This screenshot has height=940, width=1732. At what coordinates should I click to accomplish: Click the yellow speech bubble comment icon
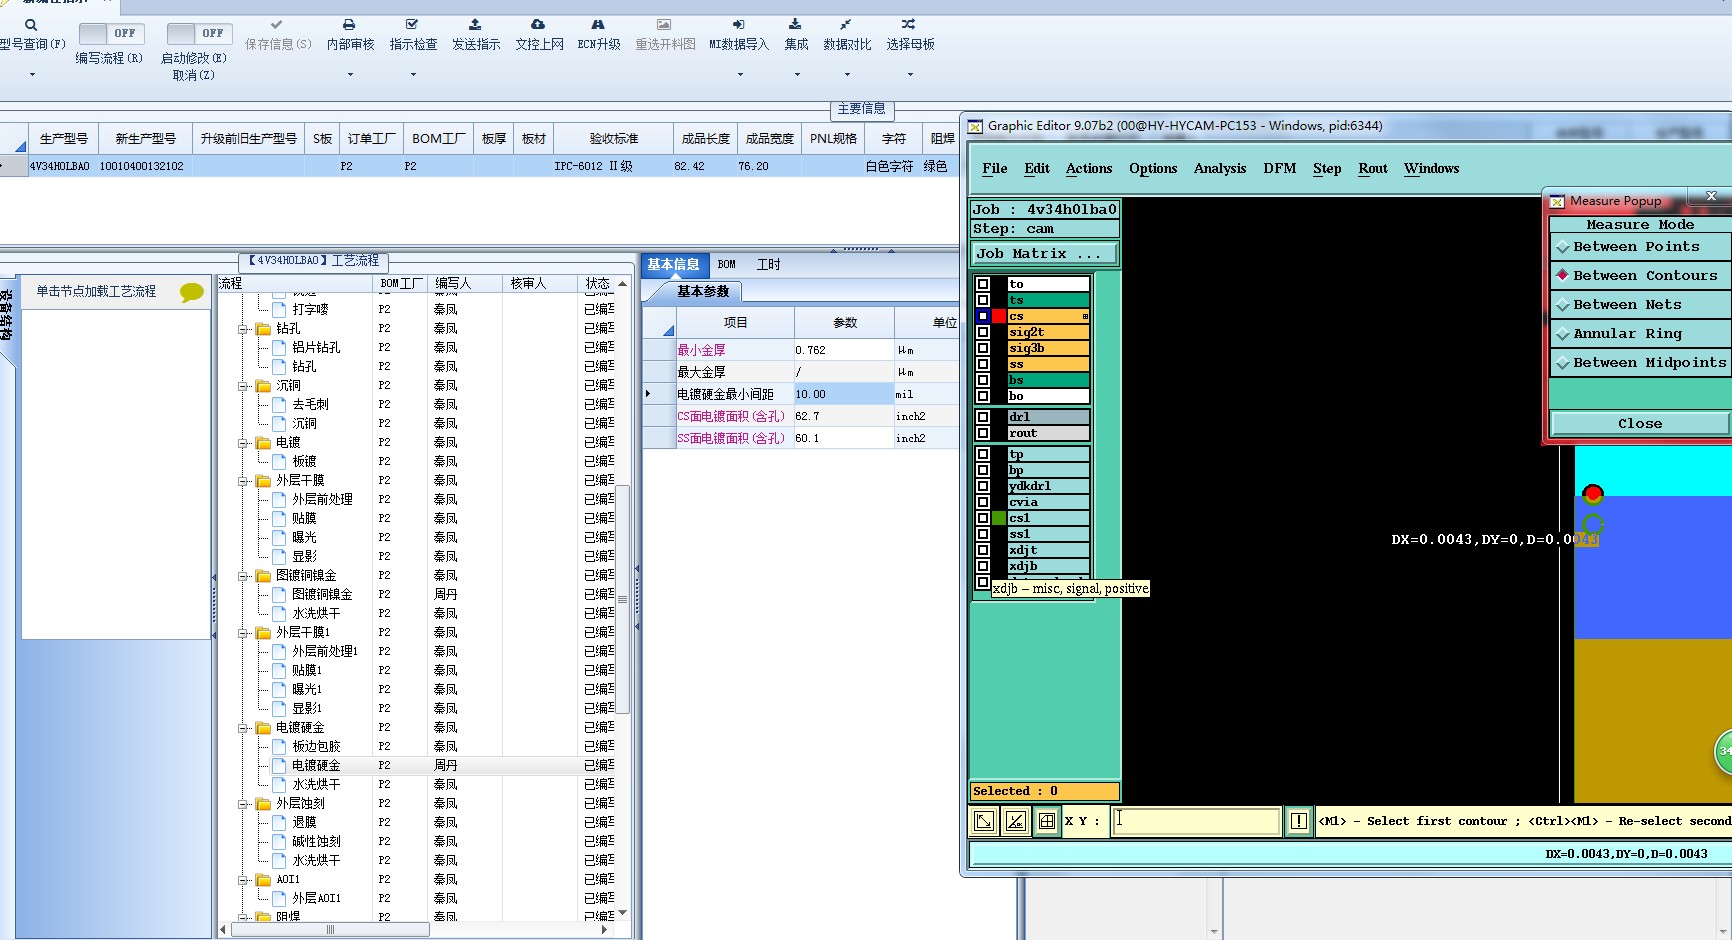(x=191, y=292)
